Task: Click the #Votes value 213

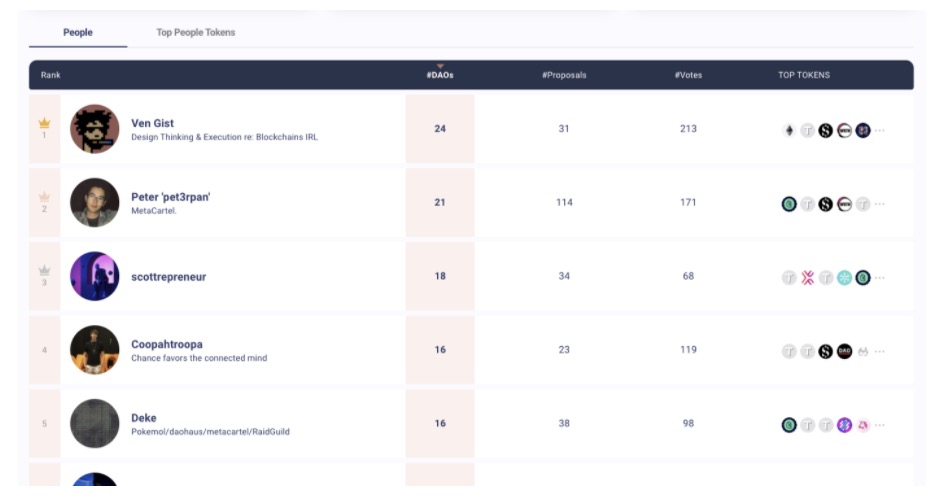Action: pyautogui.click(x=688, y=129)
